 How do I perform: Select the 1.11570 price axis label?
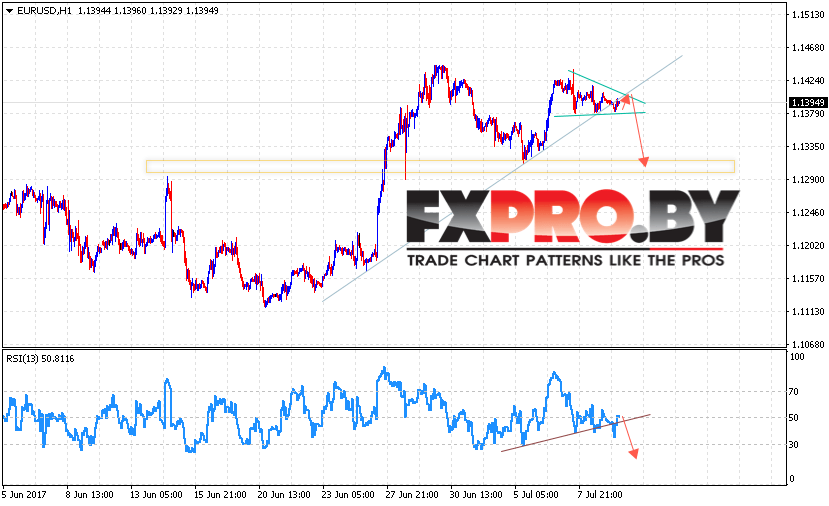tap(808, 279)
